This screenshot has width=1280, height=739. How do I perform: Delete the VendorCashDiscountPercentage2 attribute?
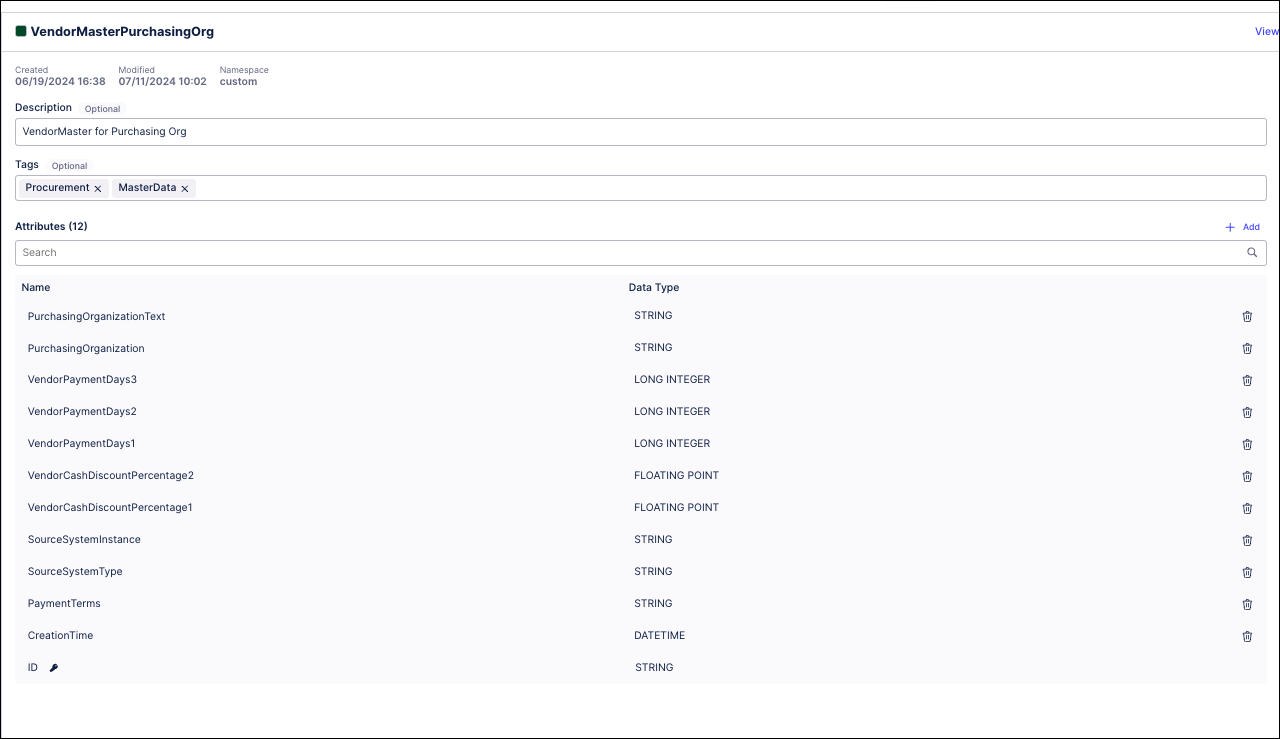[x=1247, y=476]
